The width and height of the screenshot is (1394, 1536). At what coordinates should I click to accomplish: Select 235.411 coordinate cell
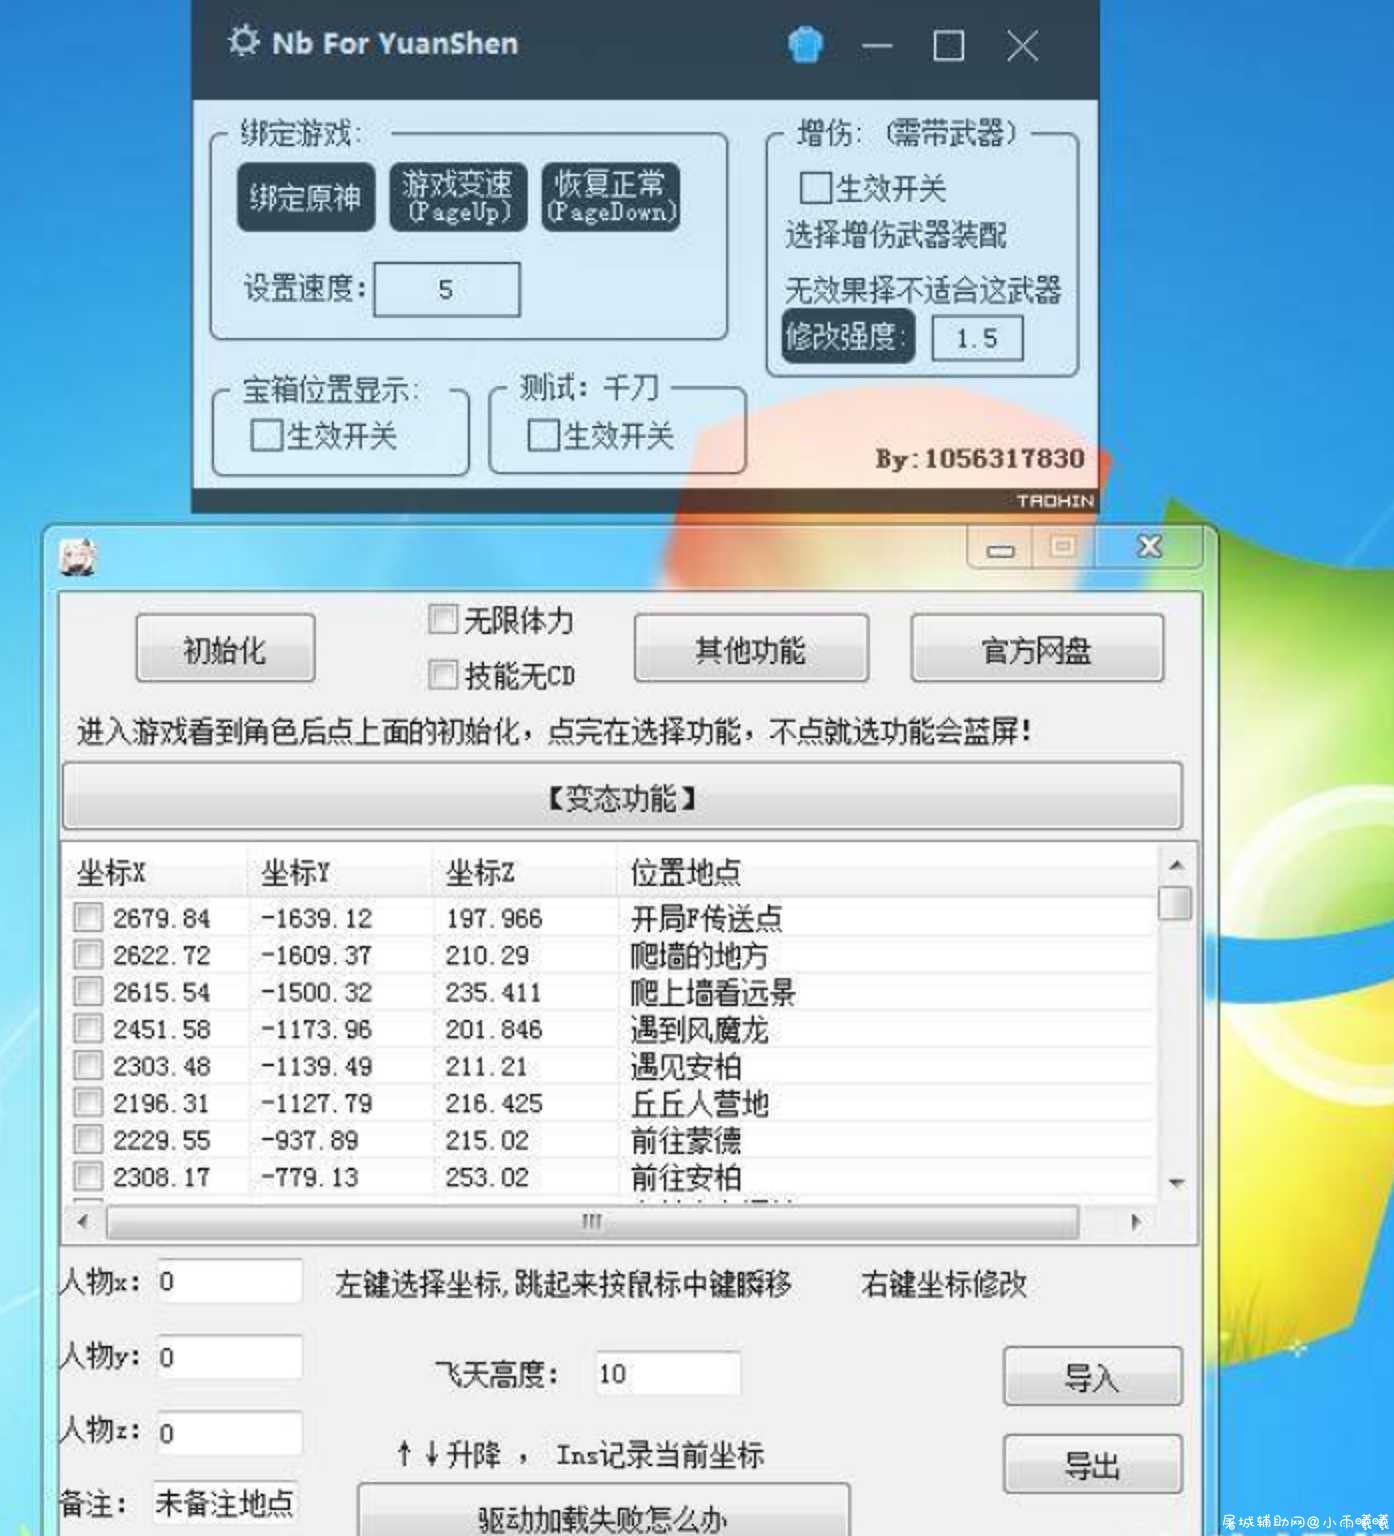coord(494,992)
